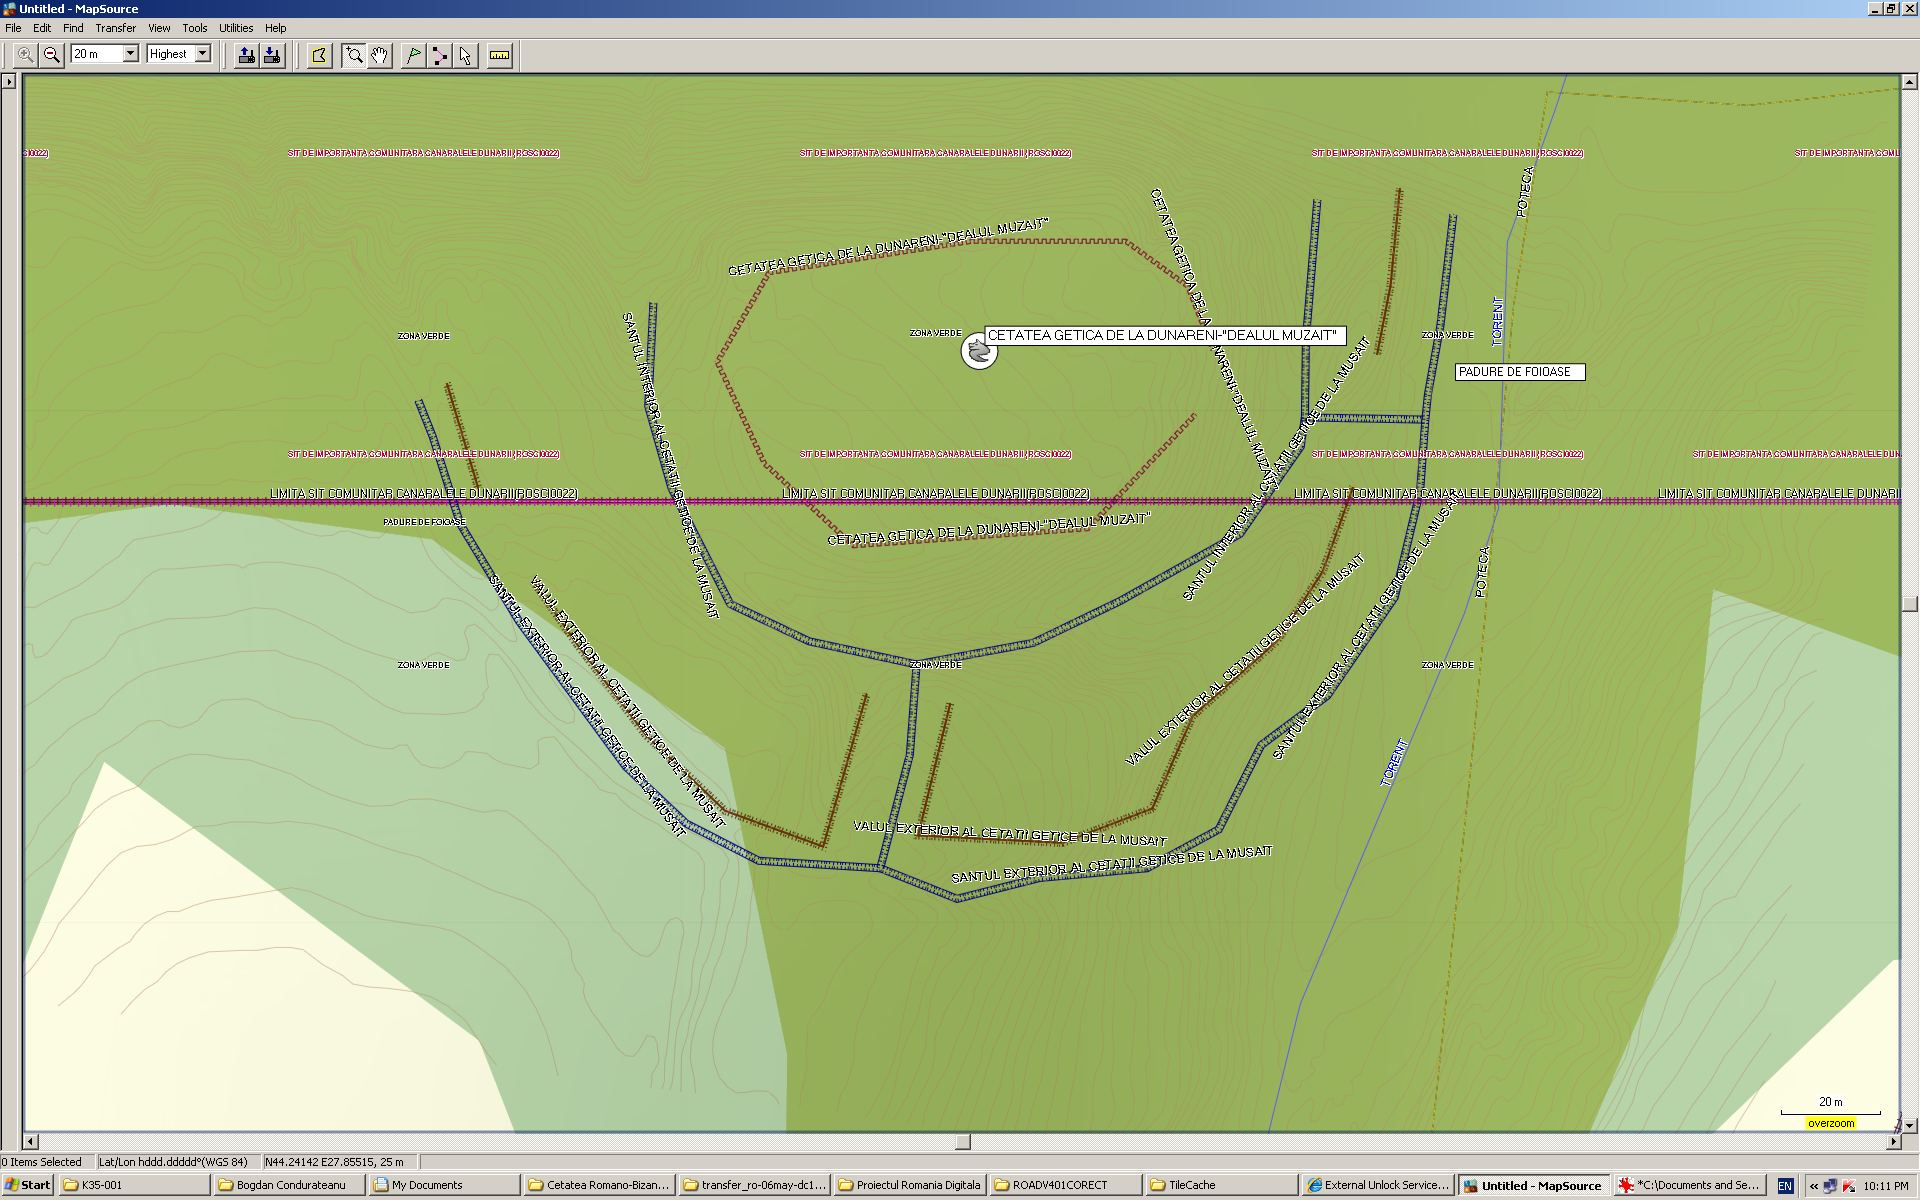Viewport: 1920px width, 1200px height.
Task: Click the horizontal scrollbar right arrow
Action: [x=1893, y=1141]
